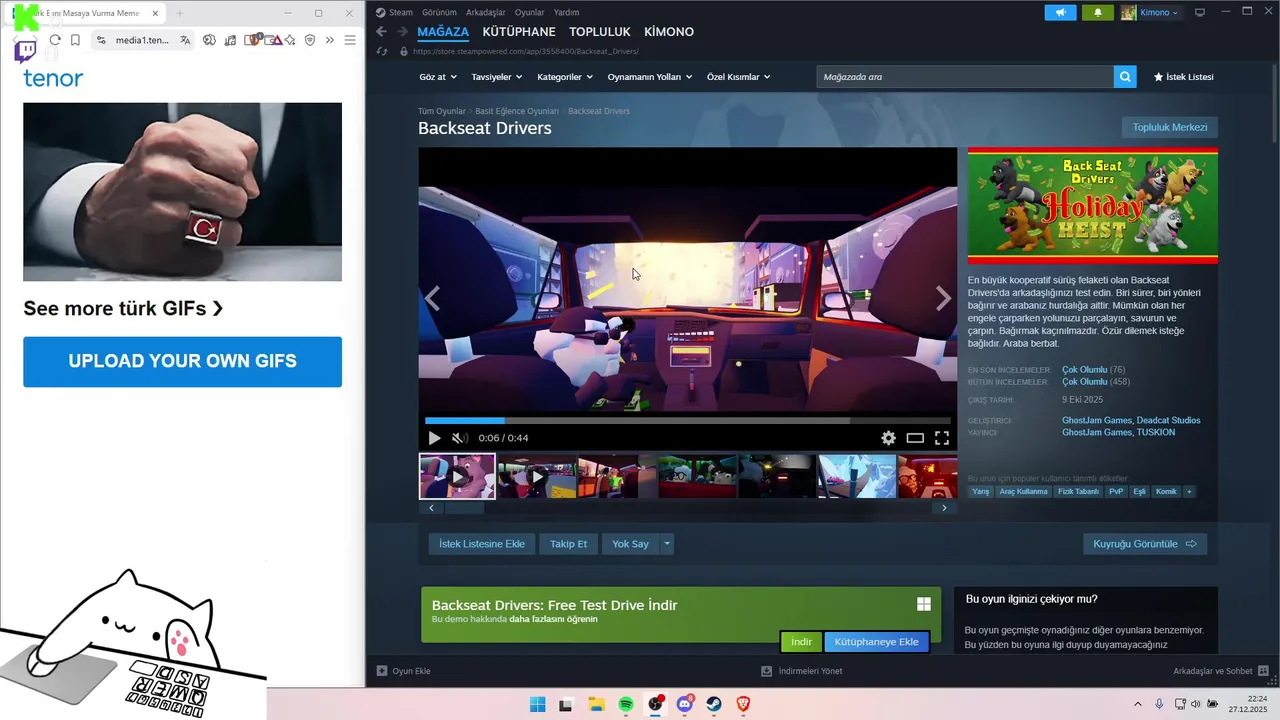Expand Tavsiyeler dropdown
The width and height of the screenshot is (1280, 720).
[x=497, y=77]
